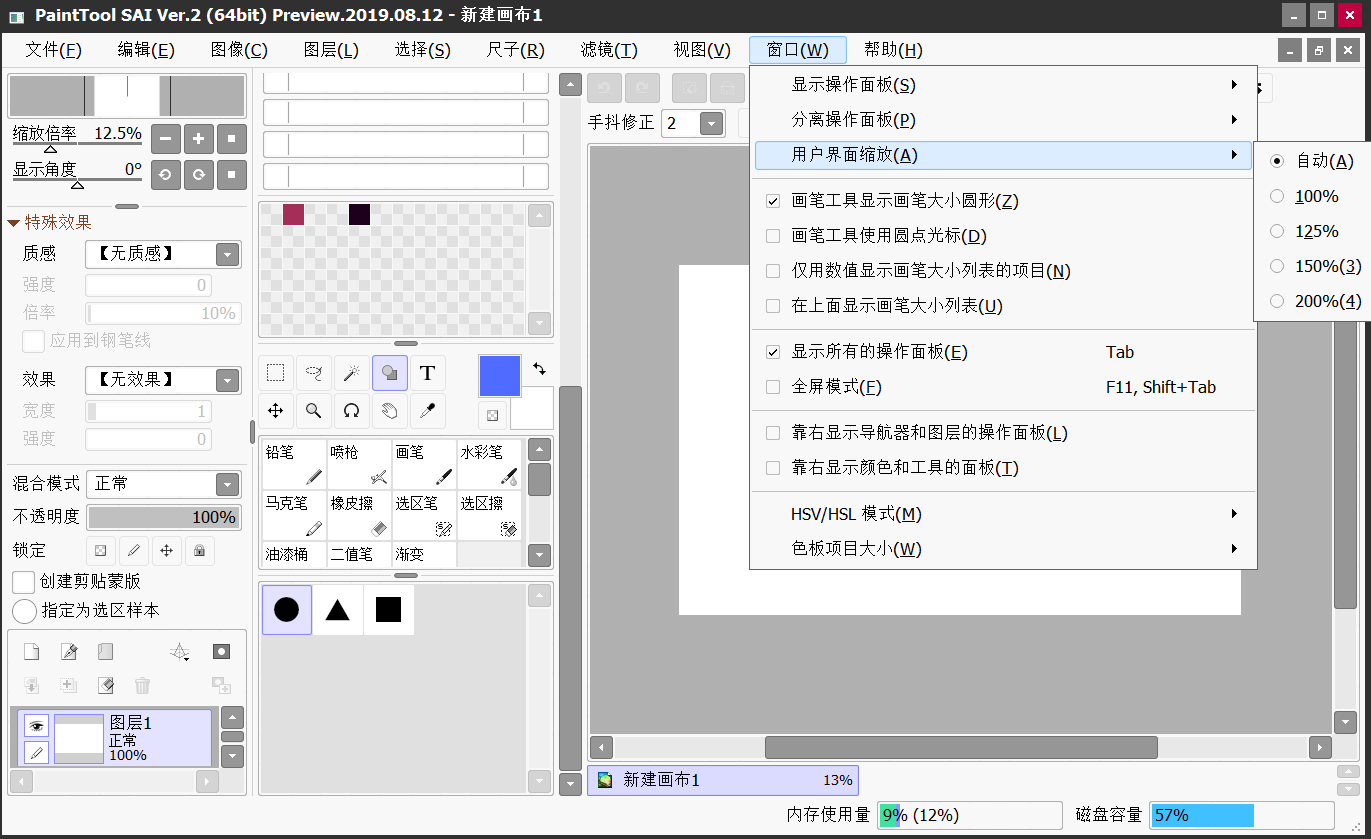Screen dimensions: 1371x839
Task: Open the 效果 effect dropdown
Action: [x=228, y=381]
